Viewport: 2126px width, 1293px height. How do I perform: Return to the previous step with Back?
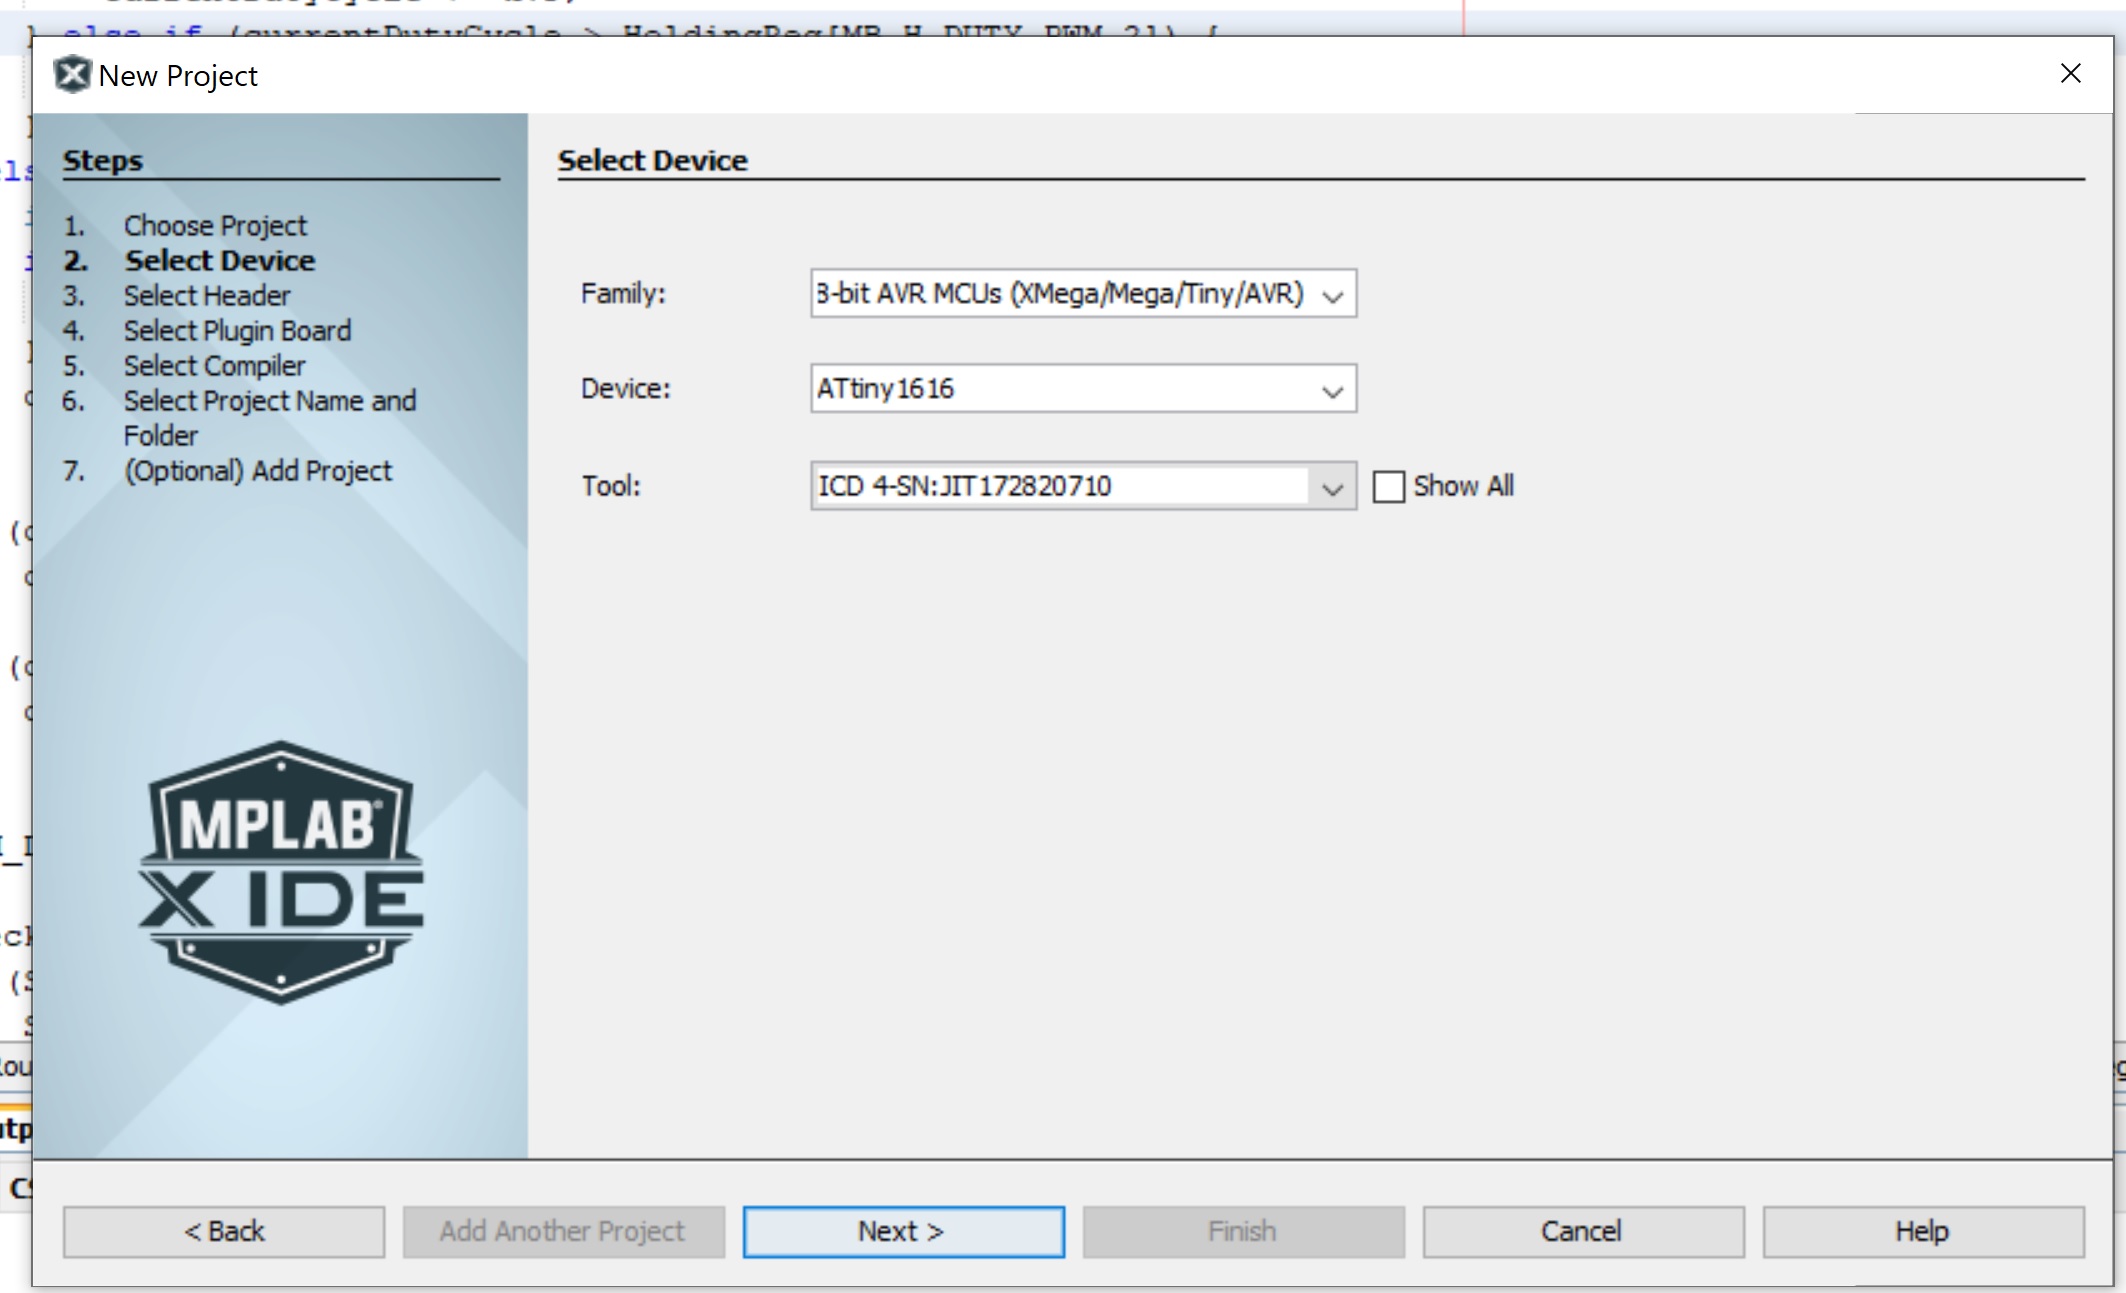224,1231
